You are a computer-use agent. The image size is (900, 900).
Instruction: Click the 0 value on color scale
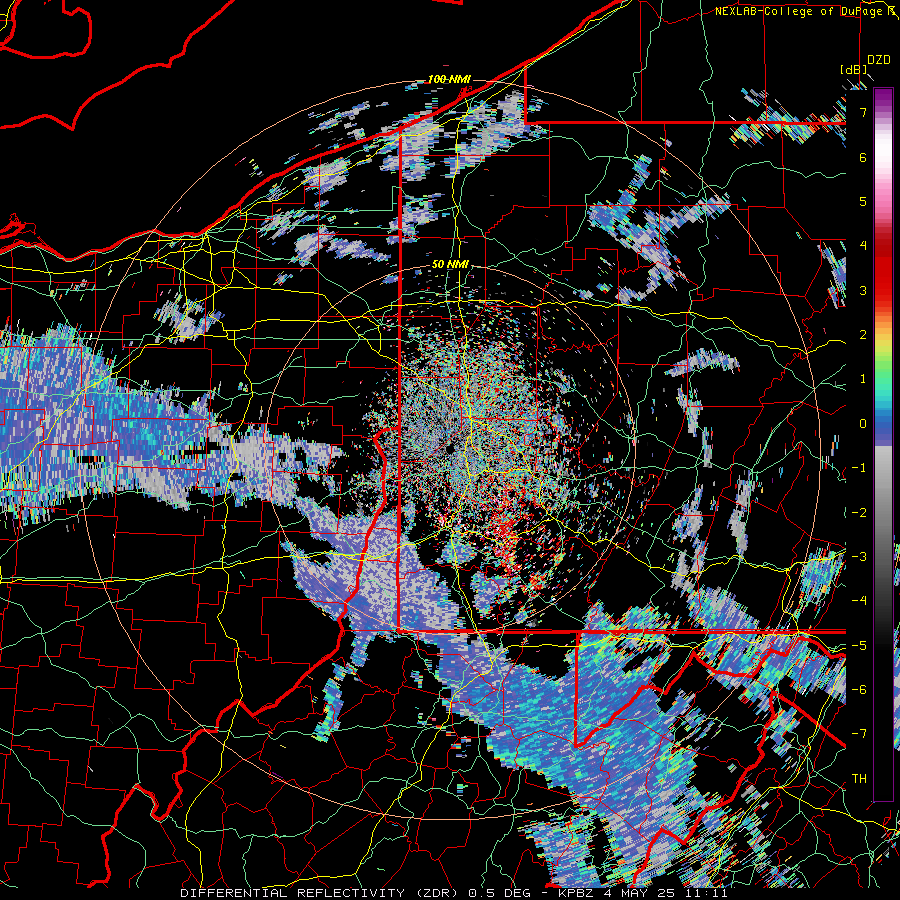(863, 424)
